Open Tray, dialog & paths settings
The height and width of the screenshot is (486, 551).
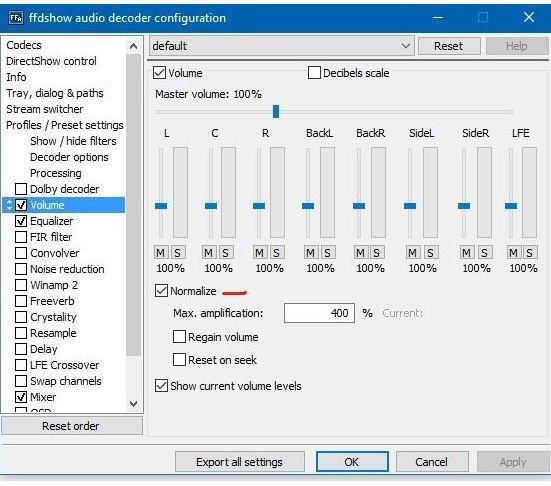click(x=55, y=93)
